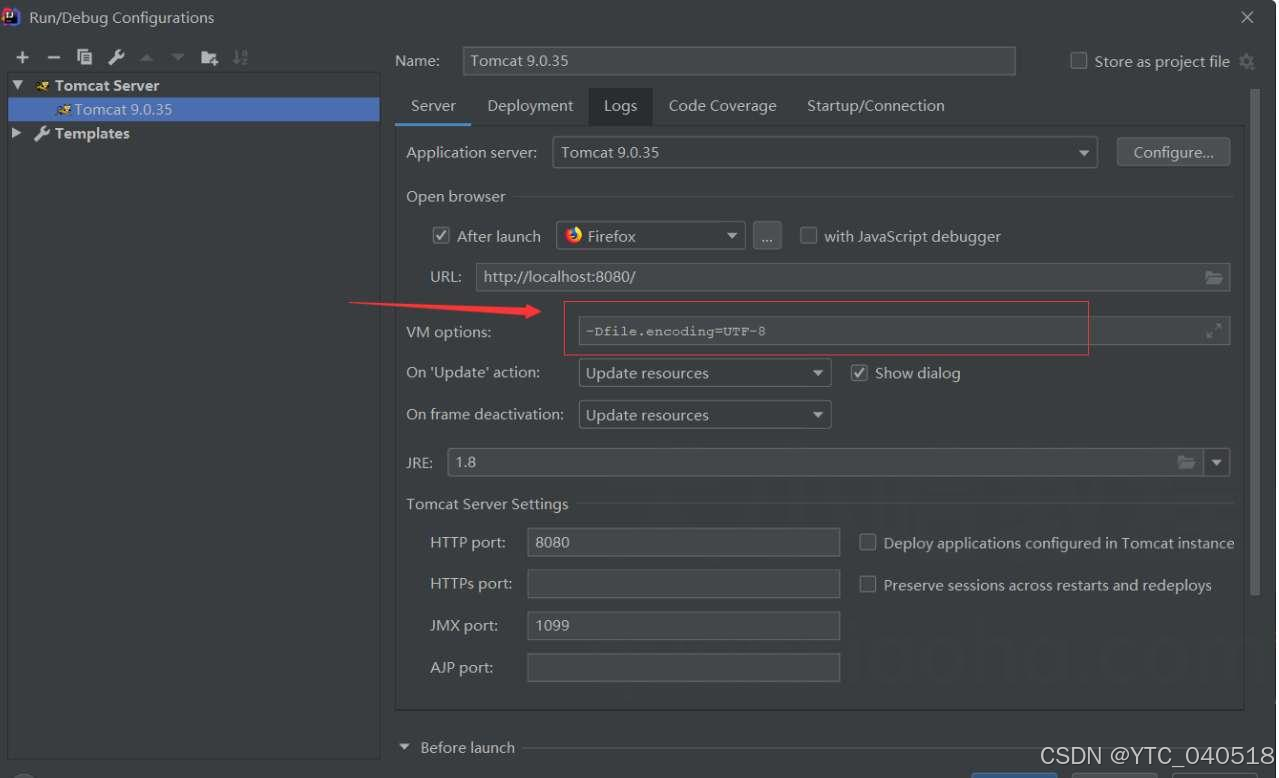Image resolution: width=1279 pixels, height=778 pixels.
Task: Open the On frame deactivation dropdown
Action: (x=705, y=415)
